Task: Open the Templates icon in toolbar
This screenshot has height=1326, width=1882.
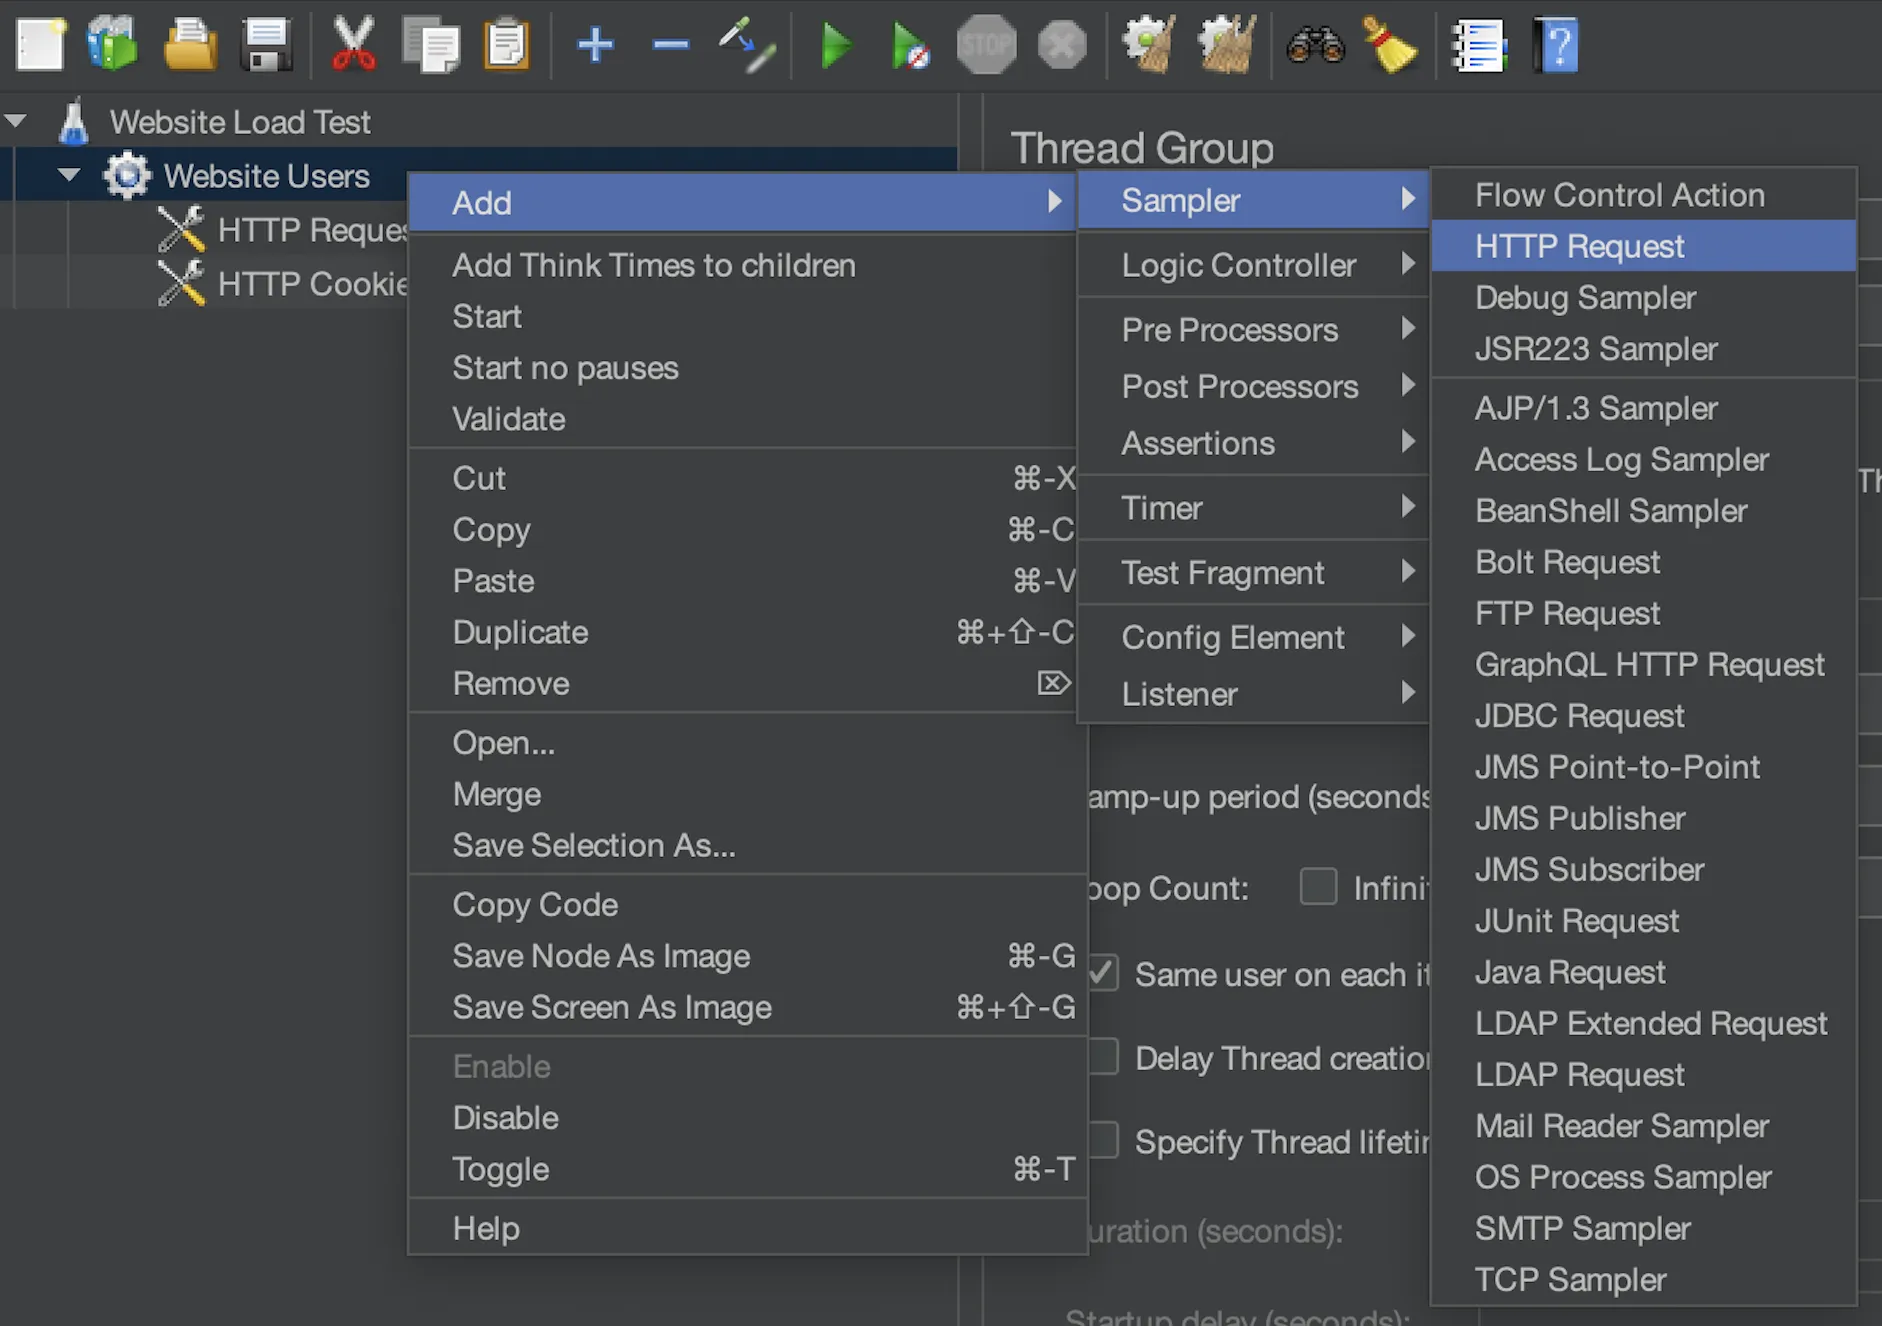Action: (x=113, y=45)
